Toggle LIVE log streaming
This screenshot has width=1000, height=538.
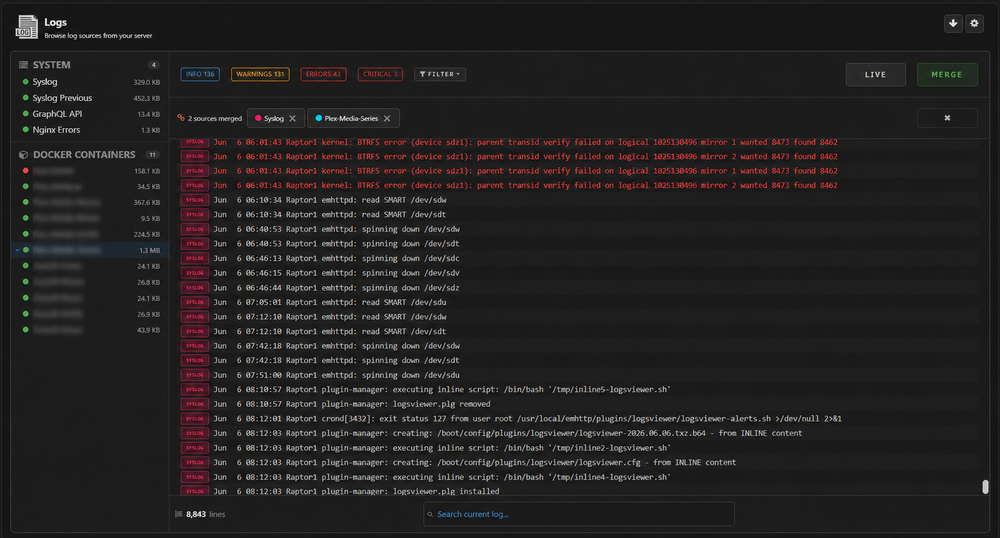click(x=875, y=75)
